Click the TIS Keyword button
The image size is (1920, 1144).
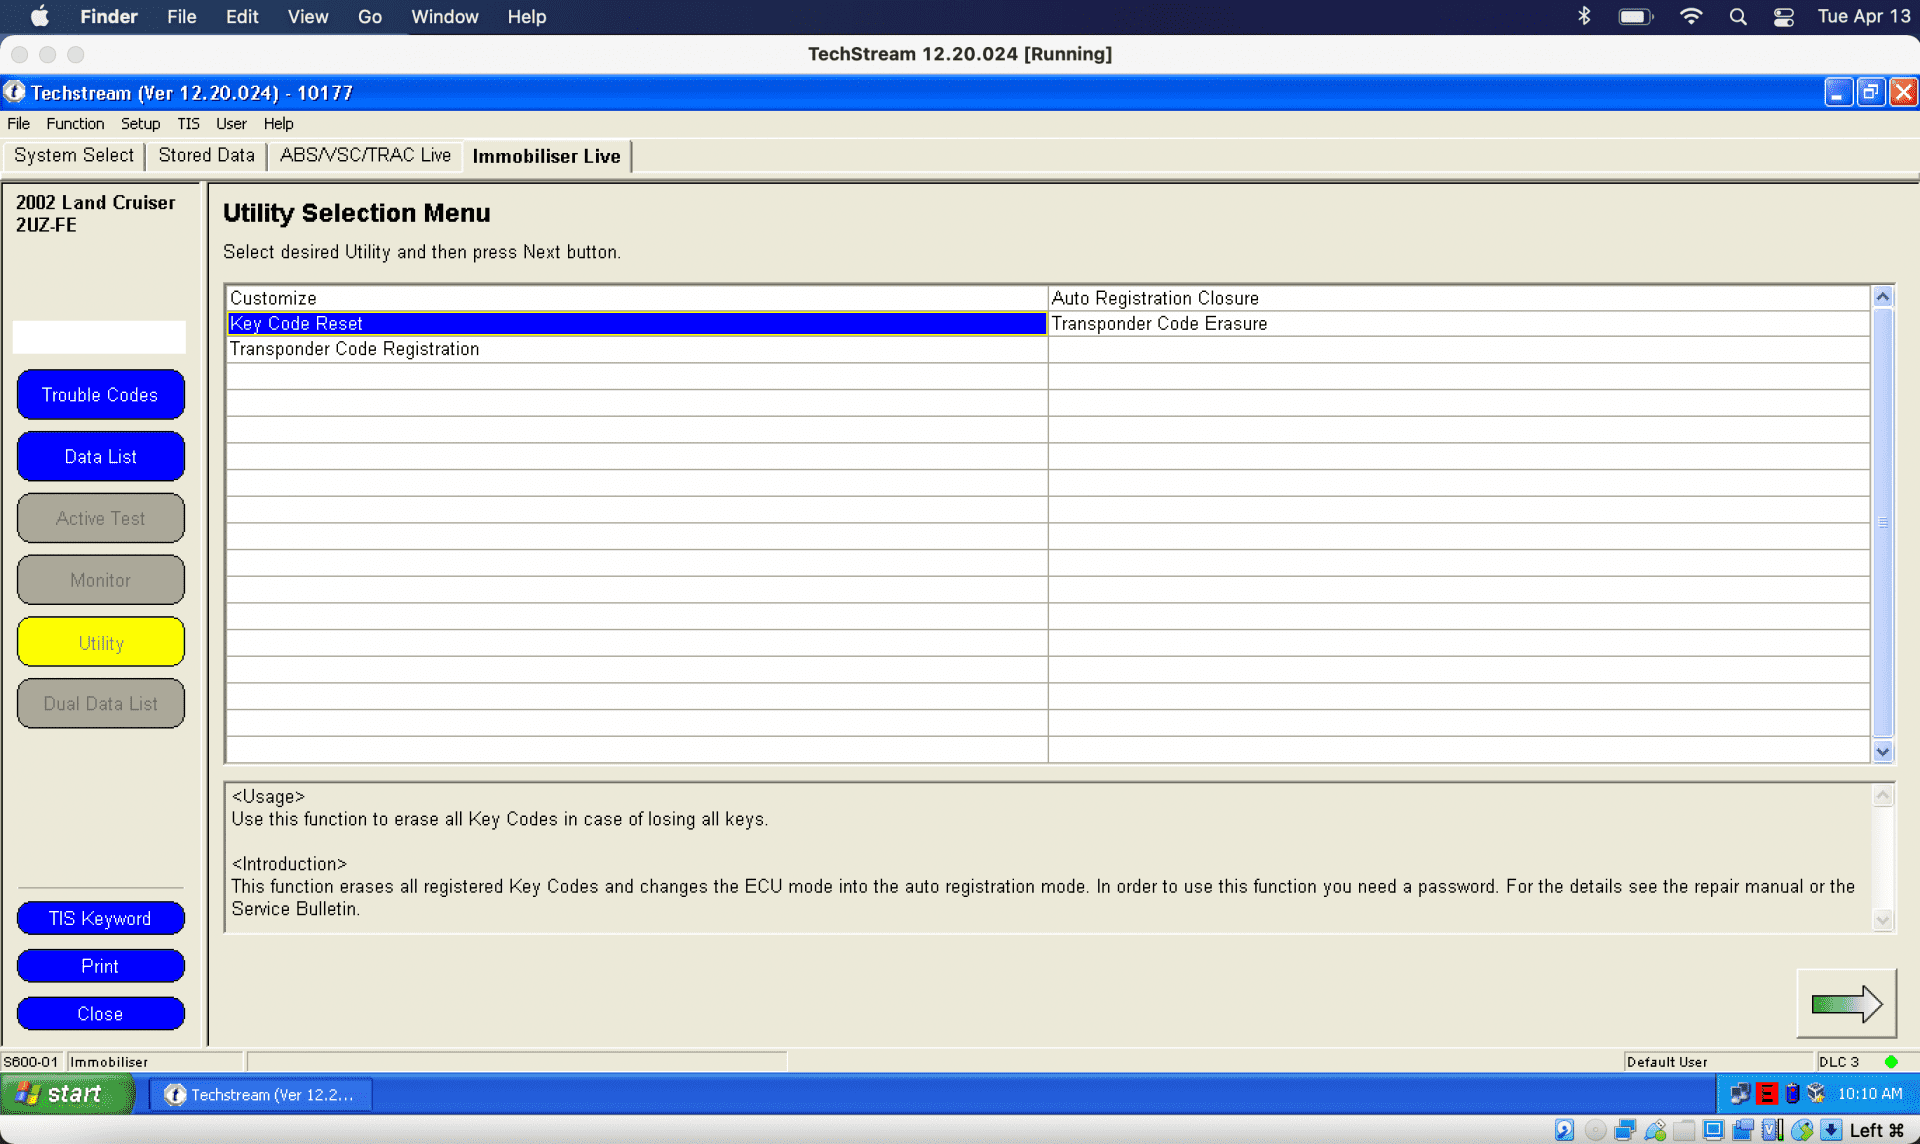point(100,918)
